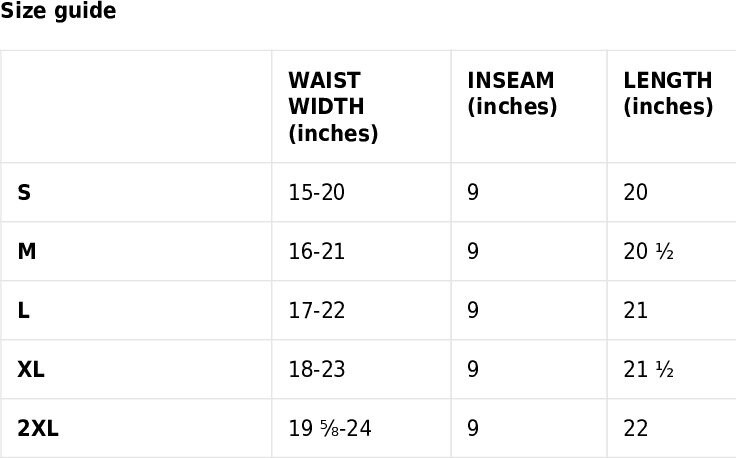
Task: Click the empty top-left header cell
Action: 136,107
